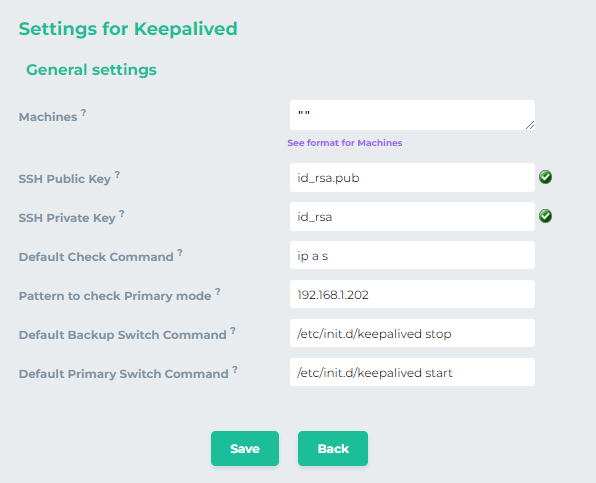Viewport: 596px width, 483px height.
Task: Click the help icon beside SSH Private Key
Action: click(x=122, y=214)
